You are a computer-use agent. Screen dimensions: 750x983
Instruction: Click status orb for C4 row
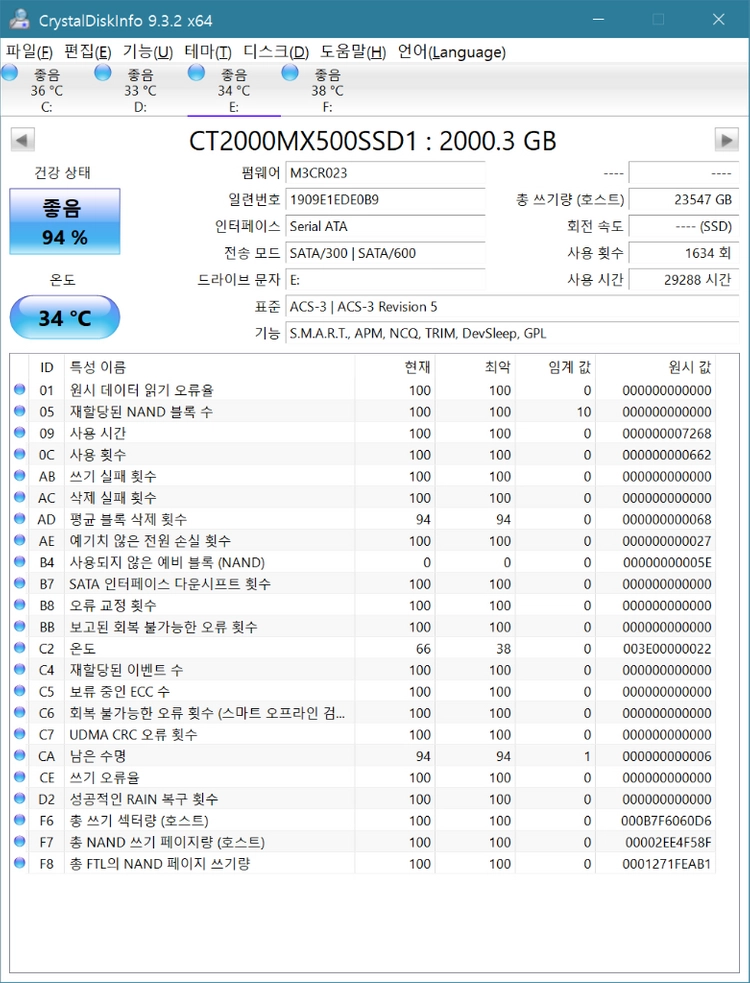point(19,670)
